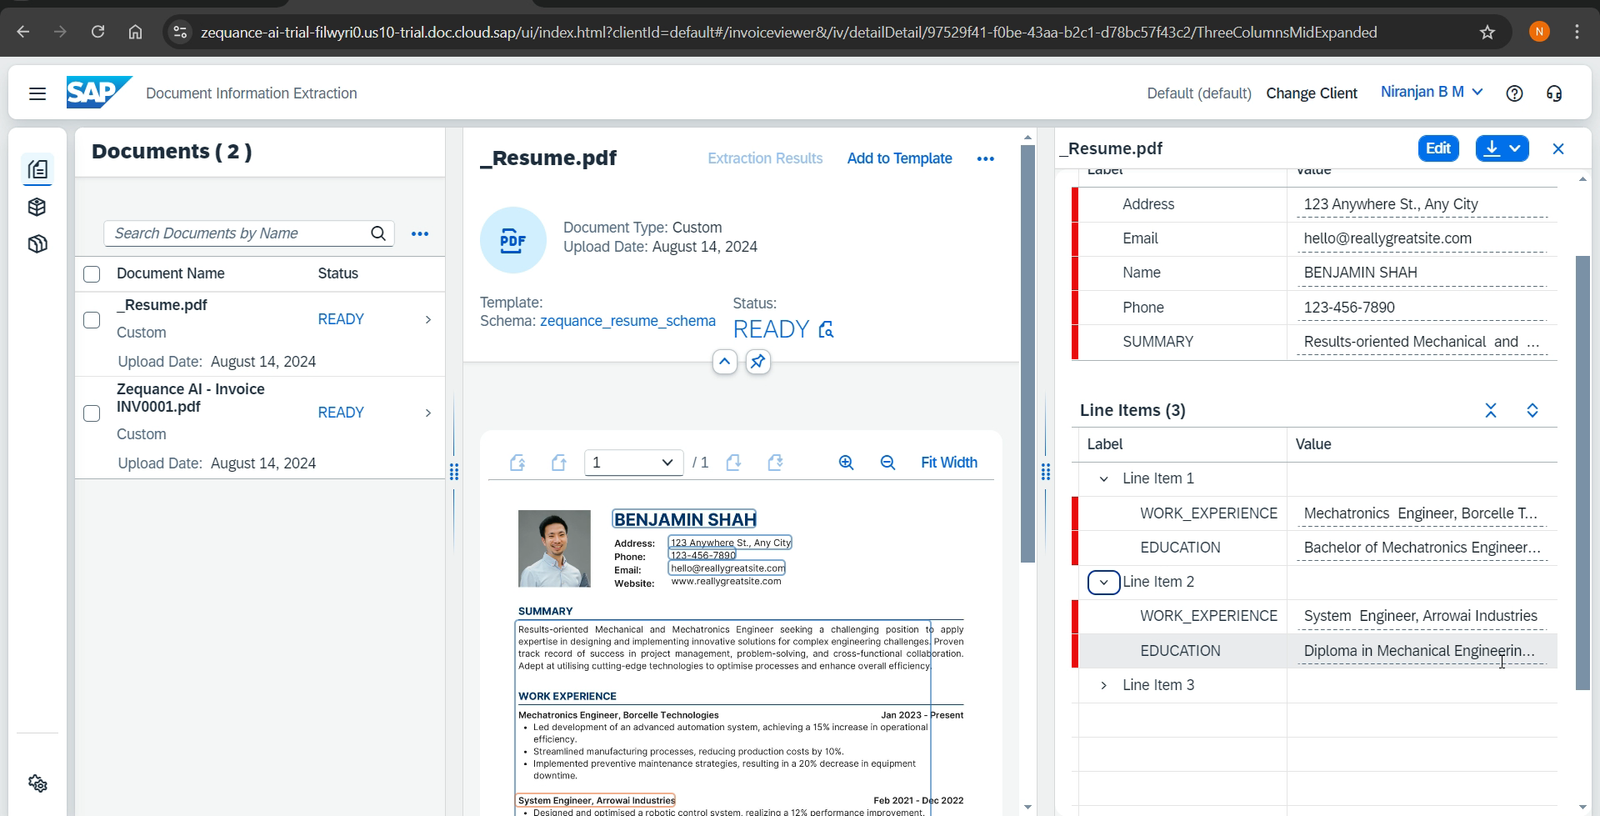Click the splitter handle between preview and results

coord(1045,472)
